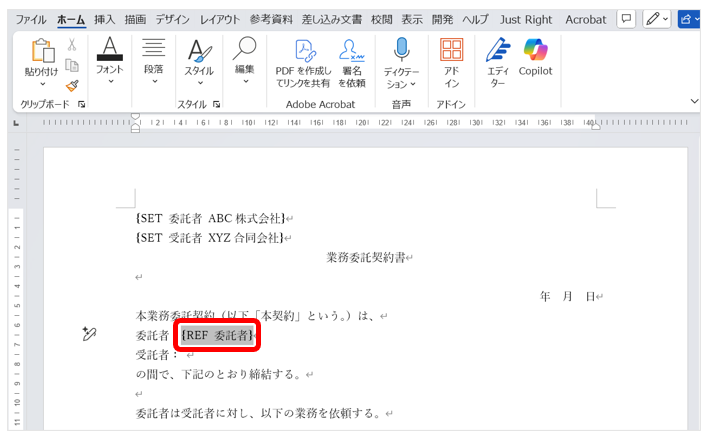Click the Copilot pencil icon in document margin
The image size is (710, 443).
click(x=89, y=334)
